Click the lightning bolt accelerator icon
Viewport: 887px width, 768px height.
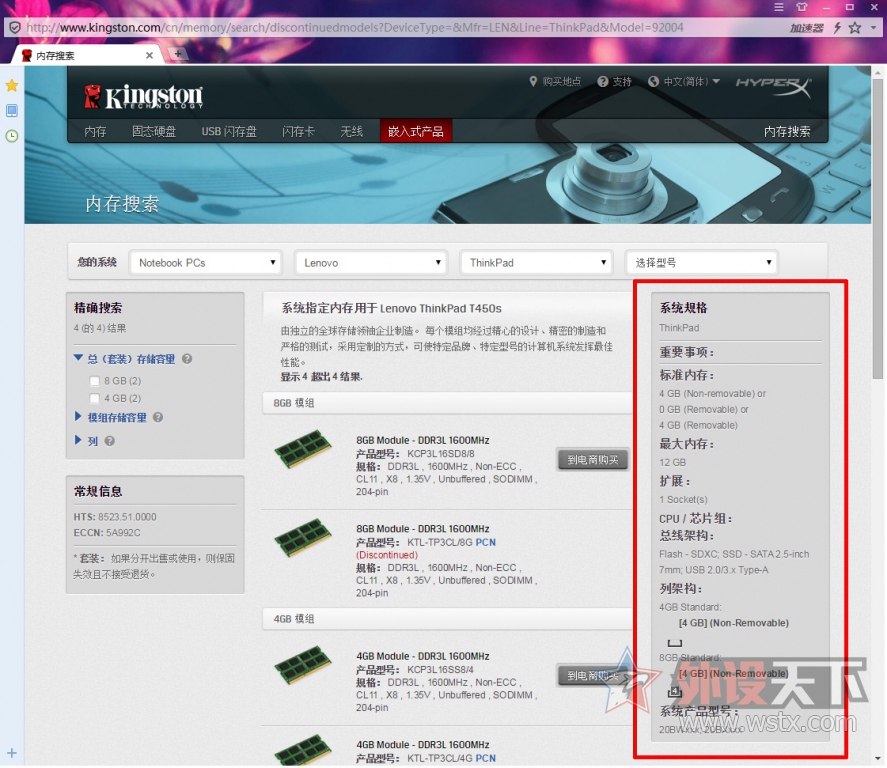(837, 28)
